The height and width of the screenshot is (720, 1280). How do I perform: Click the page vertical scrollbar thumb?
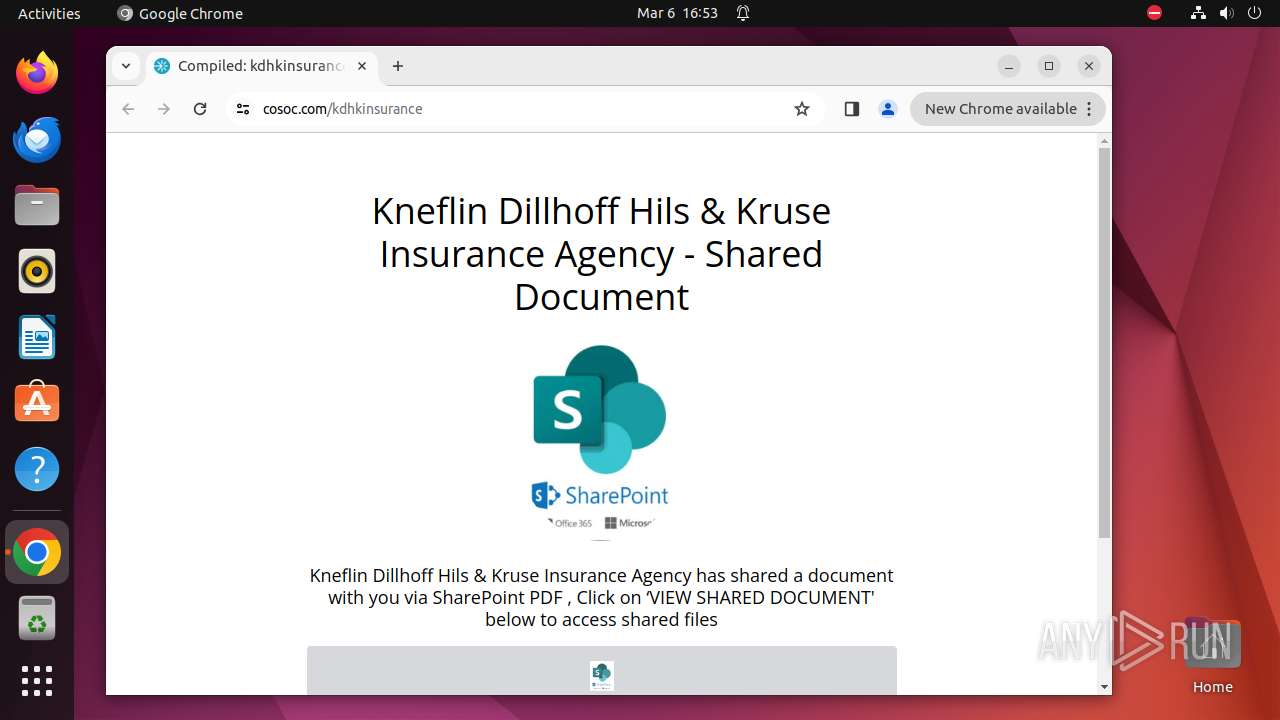(x=1104, y=343)
